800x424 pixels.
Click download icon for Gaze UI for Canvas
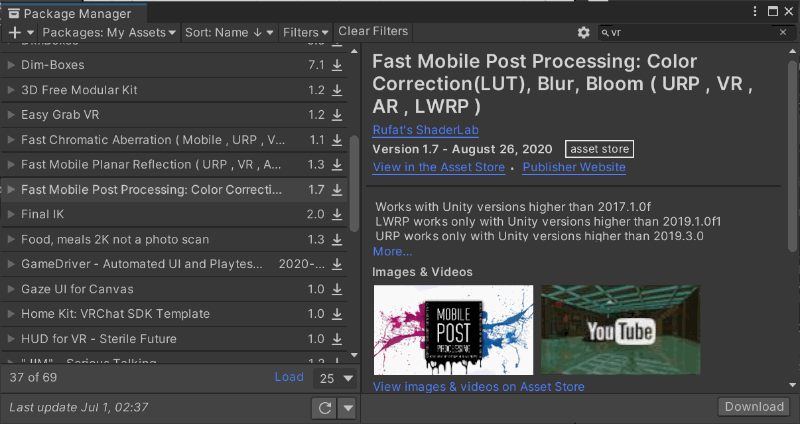337,289
